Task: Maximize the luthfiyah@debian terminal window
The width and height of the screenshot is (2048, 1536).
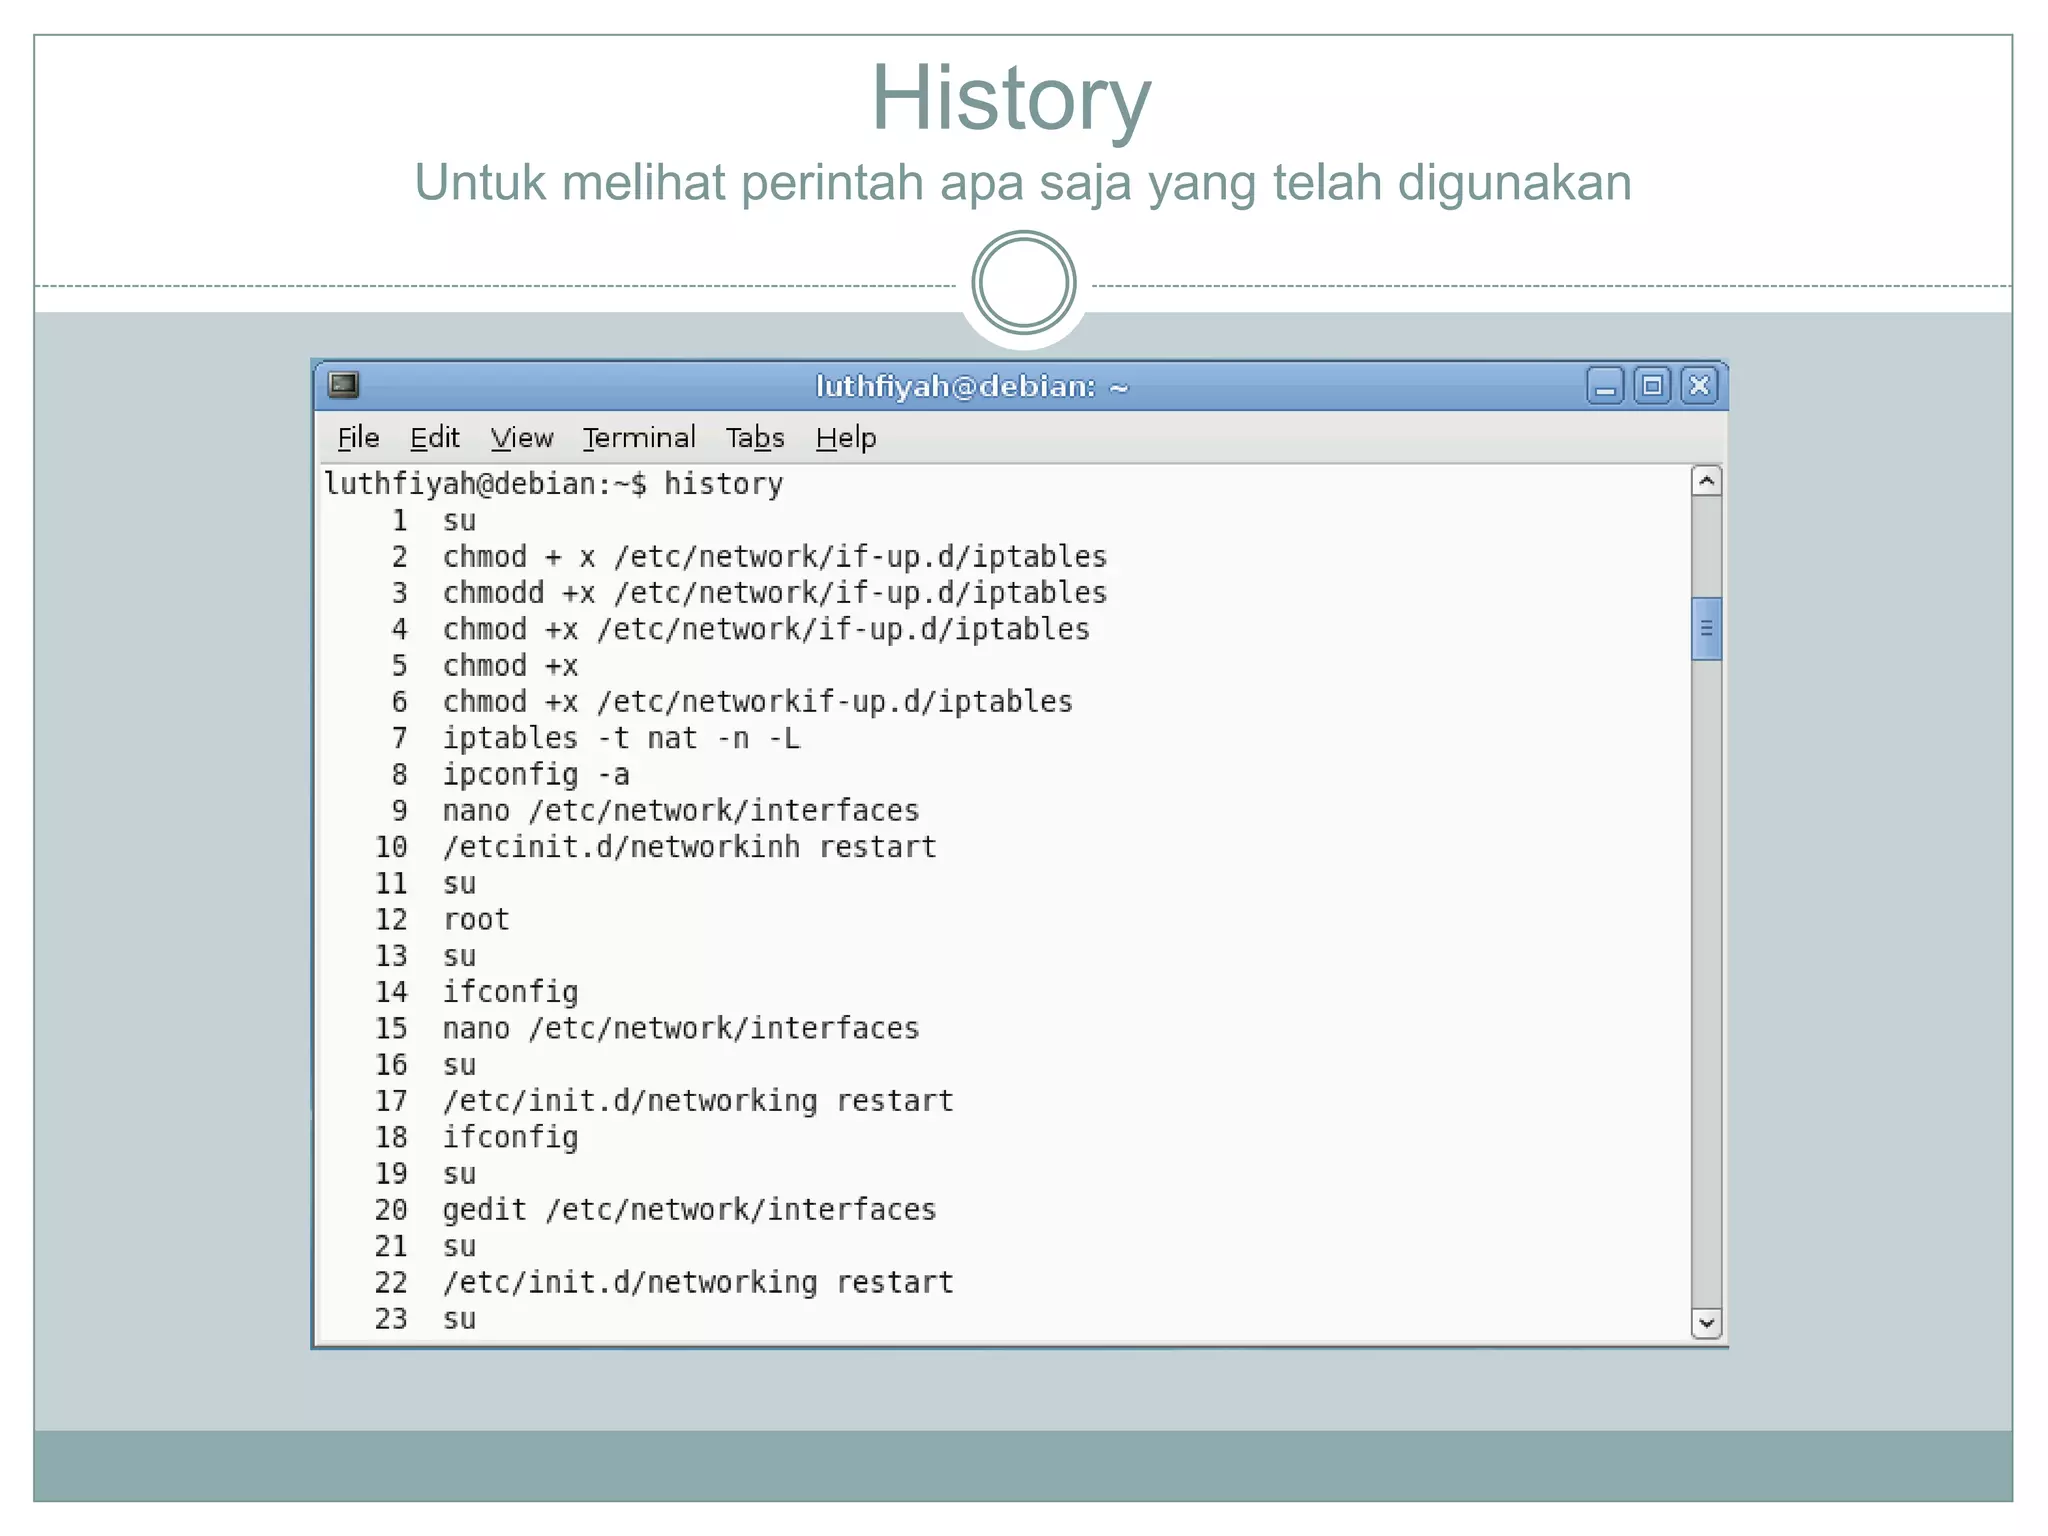Action: [1652, 386]
